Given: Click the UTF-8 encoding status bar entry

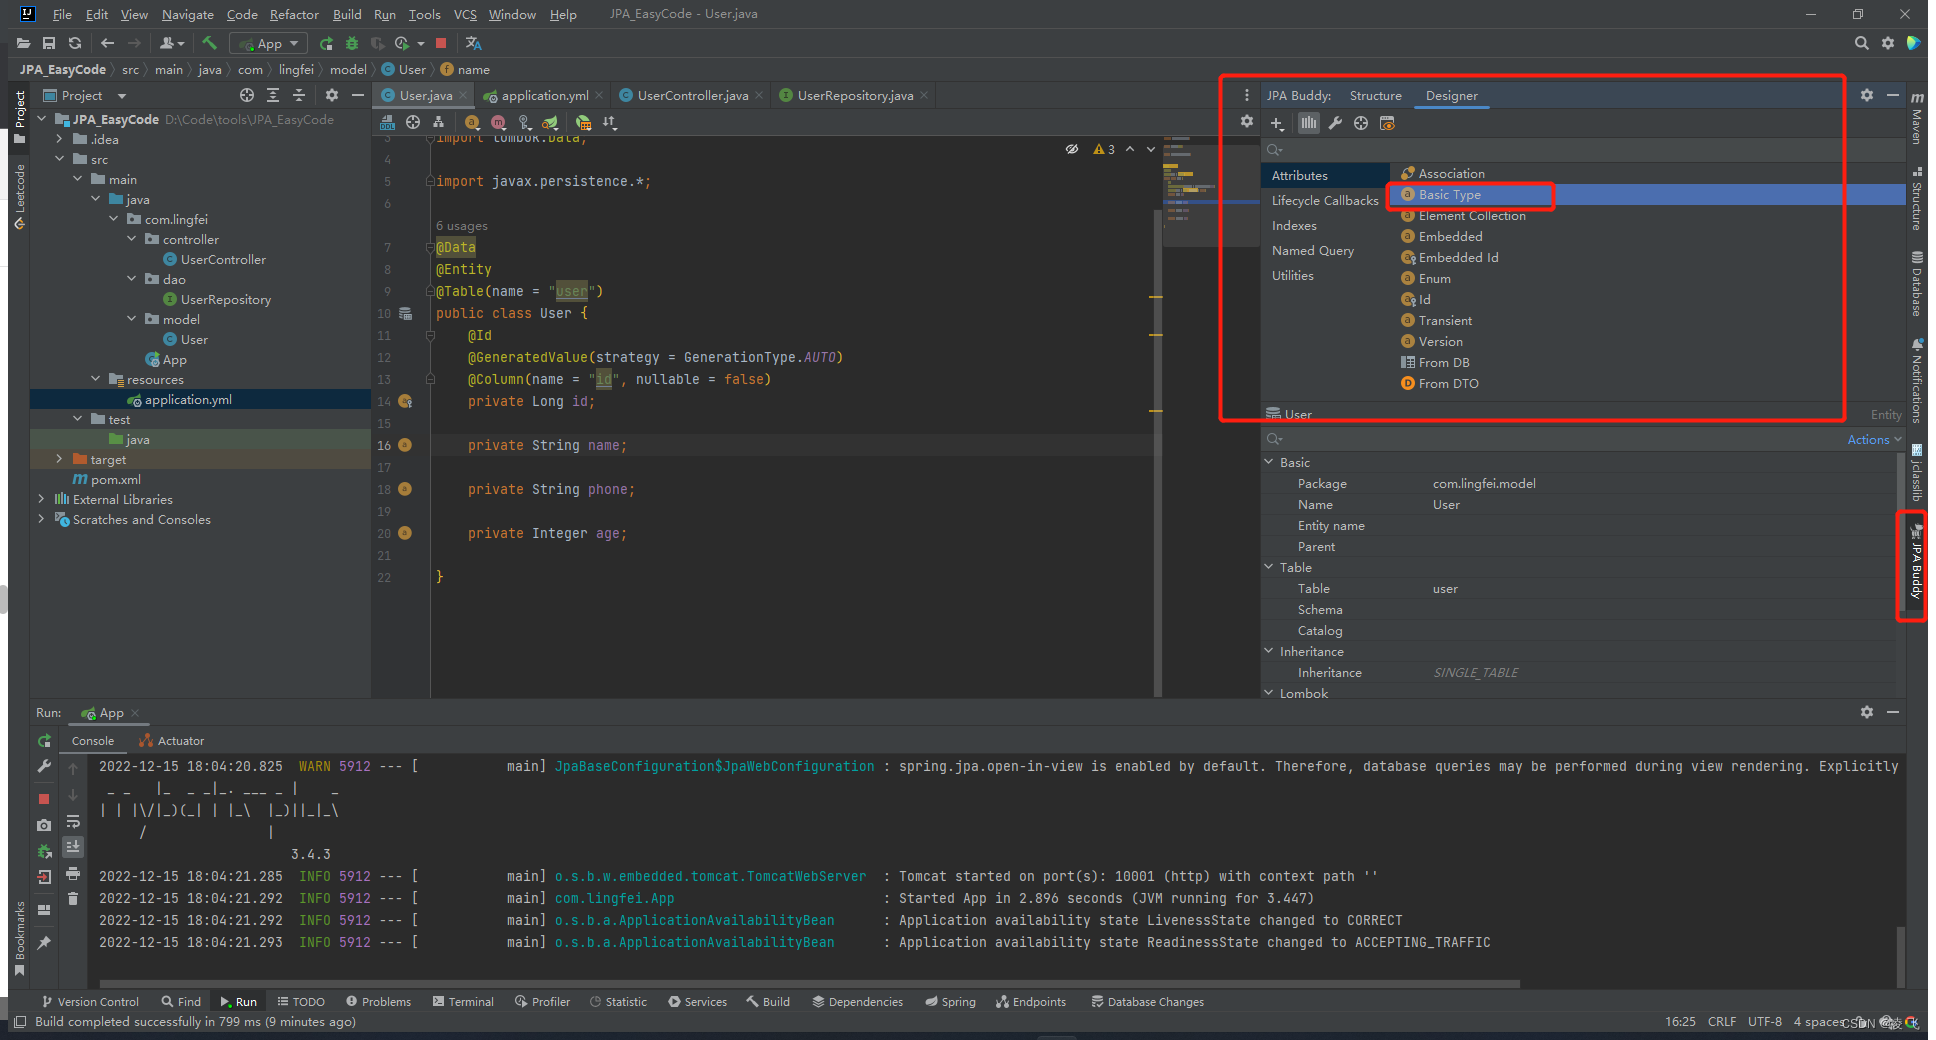Looking at the screenshot, I should 1764,1021.
